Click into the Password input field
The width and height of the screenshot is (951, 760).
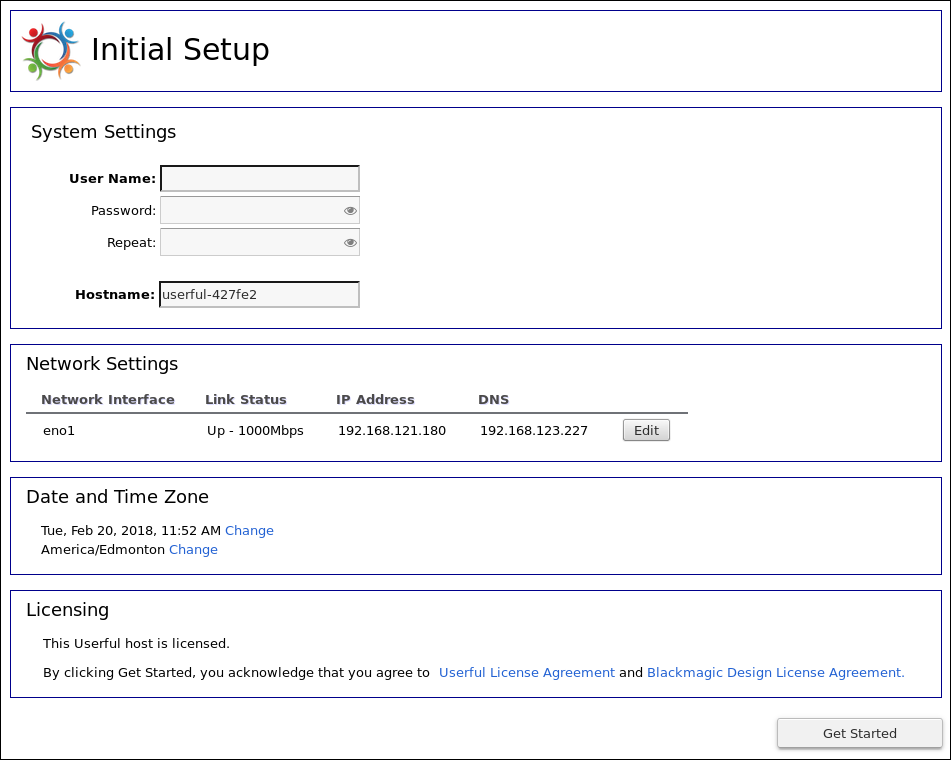point(260,210)
